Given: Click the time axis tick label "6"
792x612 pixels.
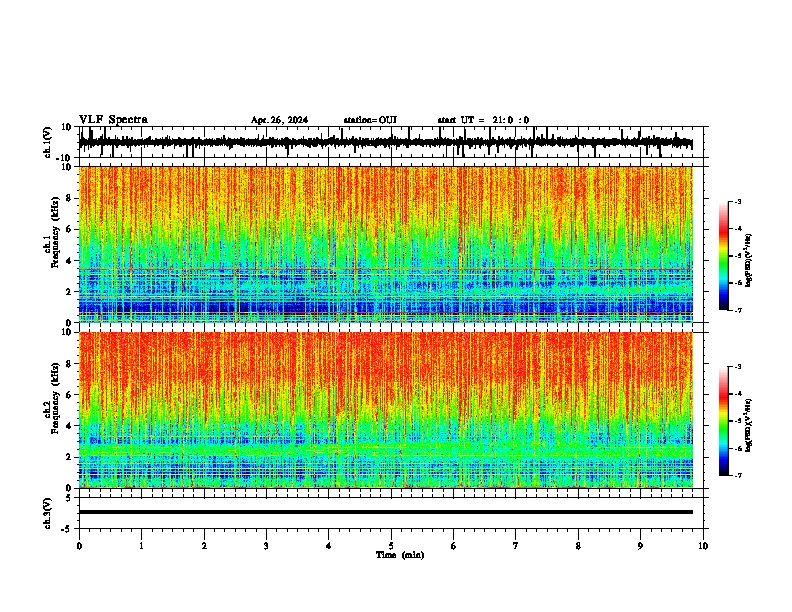Looking at the screenshot, I should tap(454, 546).
